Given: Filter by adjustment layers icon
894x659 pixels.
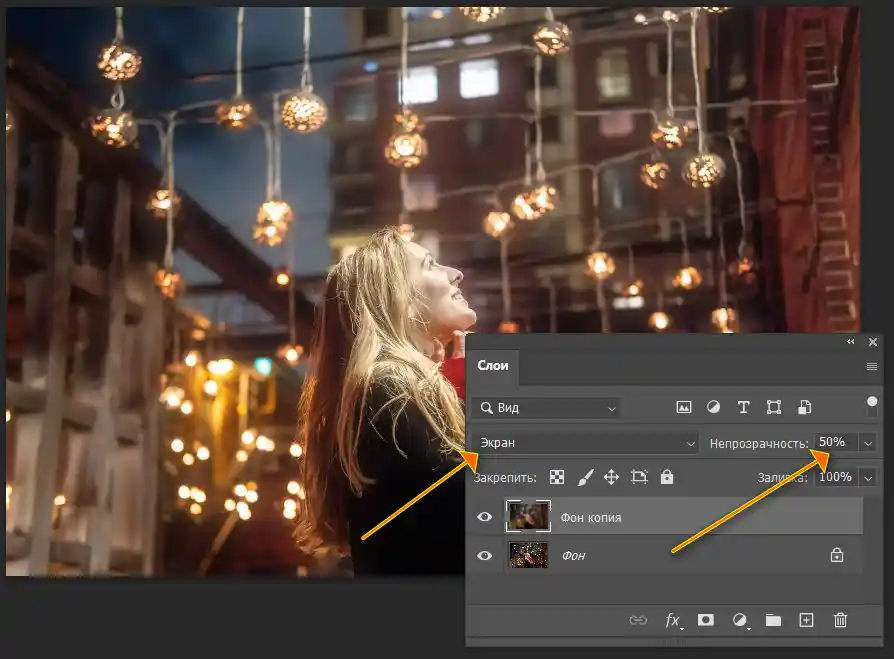Looking at the screenshot, I should (x=713, y=407).
